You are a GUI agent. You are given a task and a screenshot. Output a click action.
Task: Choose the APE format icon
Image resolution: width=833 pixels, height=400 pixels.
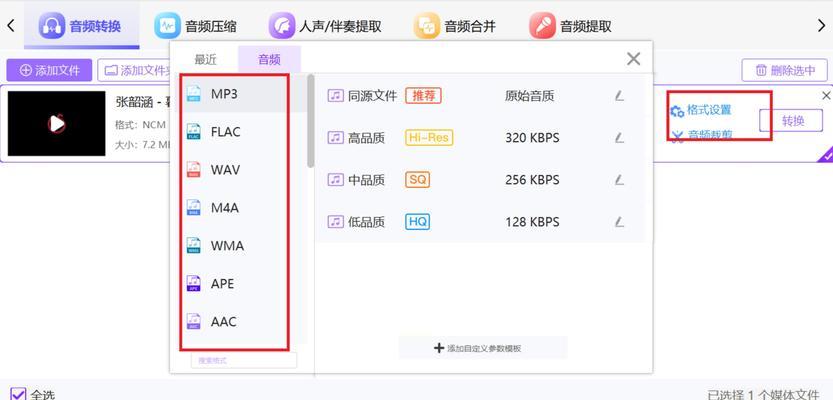pyautogui.click(x=194, y=283)
